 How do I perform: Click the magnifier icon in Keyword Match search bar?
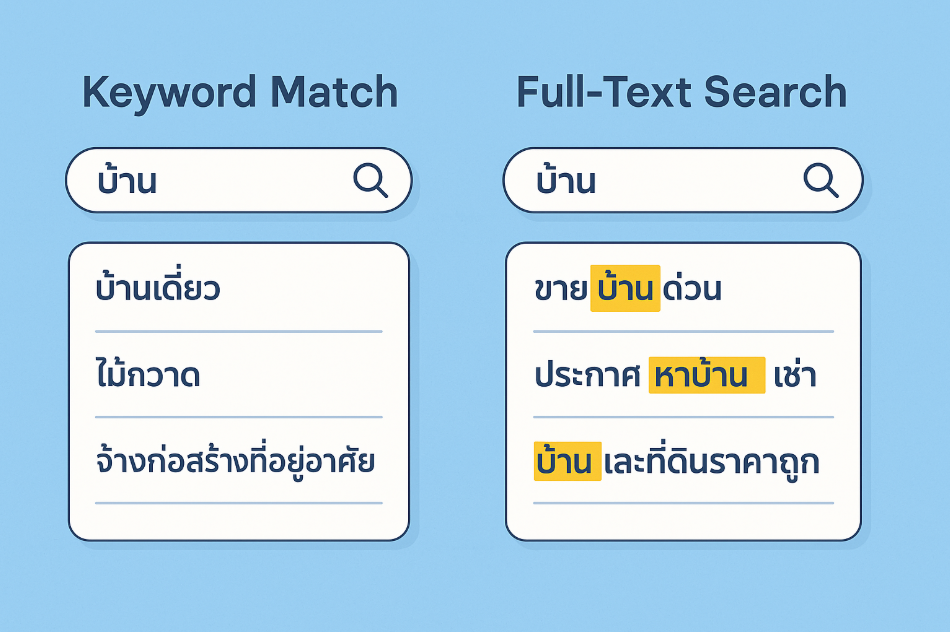[x=371, y=180]
